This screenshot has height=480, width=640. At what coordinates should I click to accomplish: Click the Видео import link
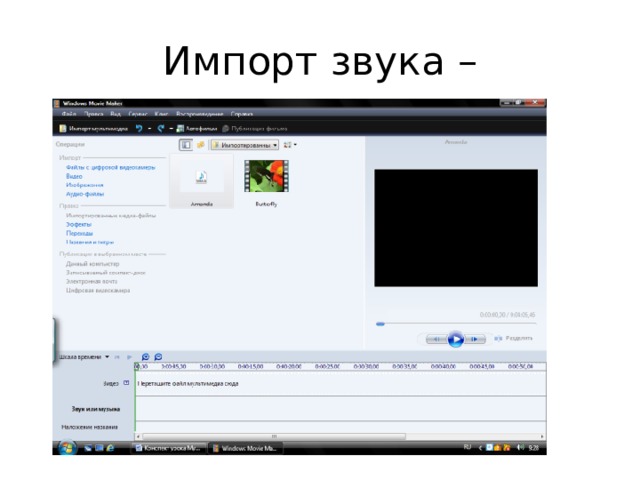tap(74, 176)
